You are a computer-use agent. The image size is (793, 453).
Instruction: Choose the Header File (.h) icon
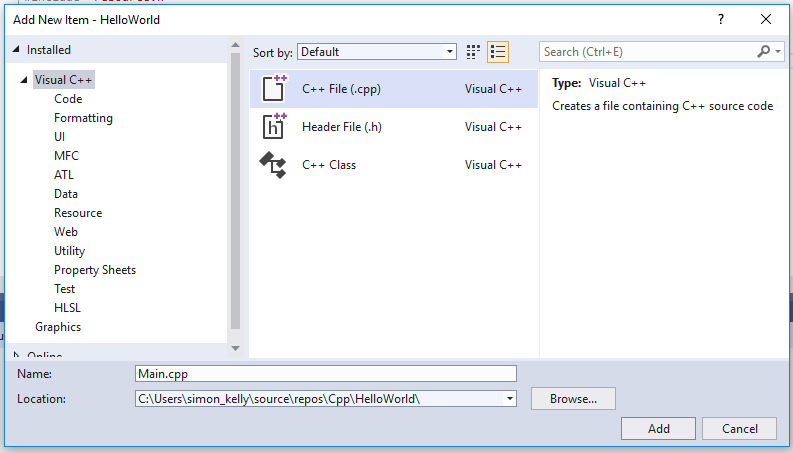274,127
